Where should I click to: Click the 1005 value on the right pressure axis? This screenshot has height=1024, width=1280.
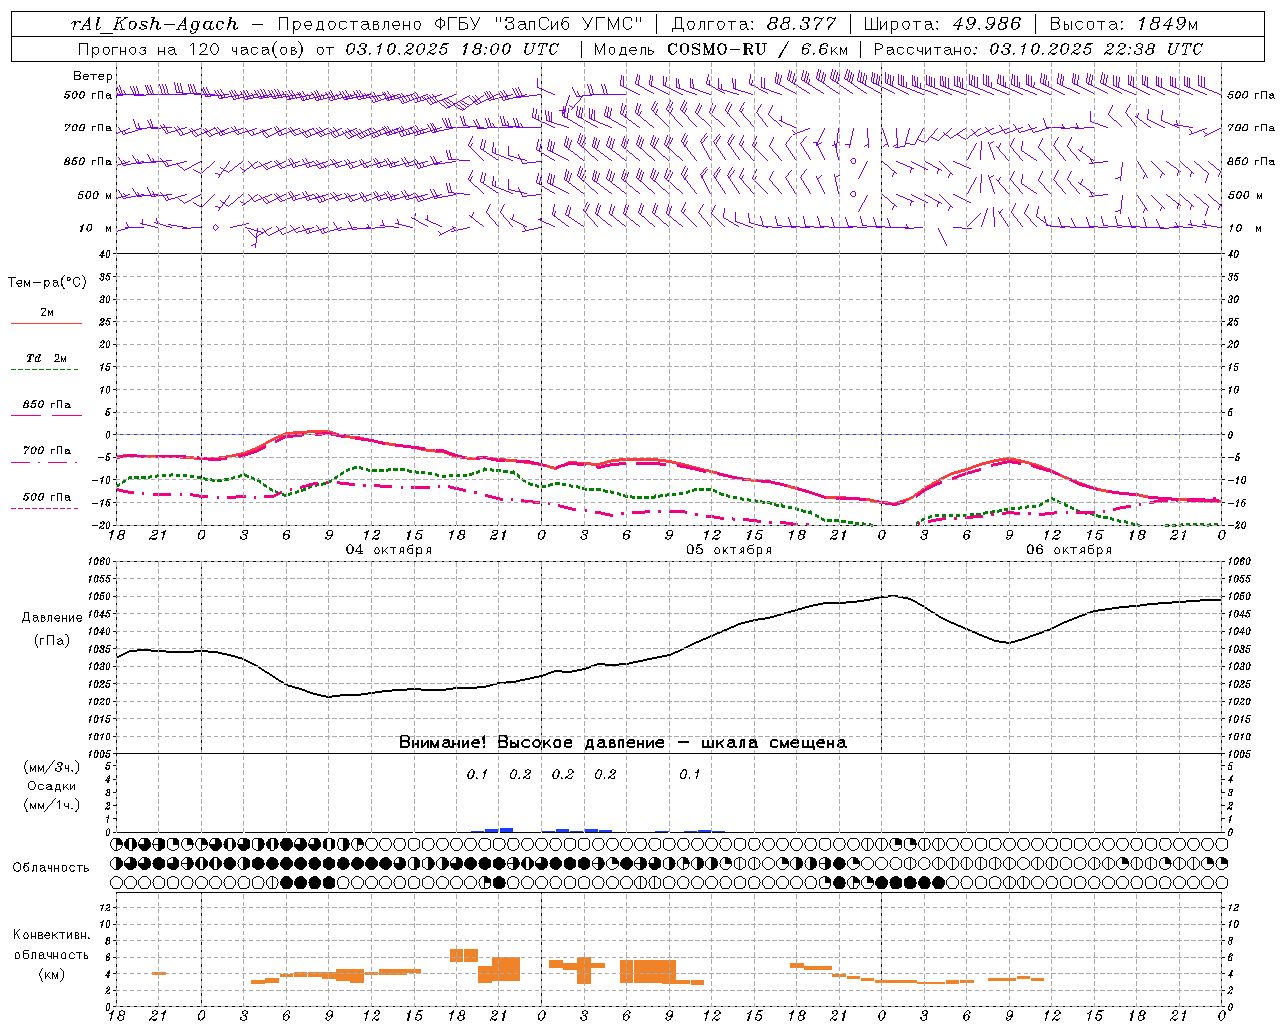[x=1238, y=754]
